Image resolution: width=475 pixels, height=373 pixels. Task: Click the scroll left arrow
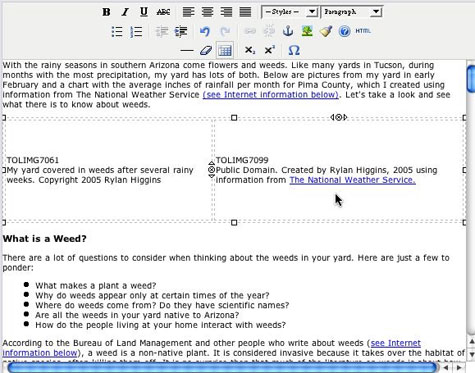coord(446,368)
